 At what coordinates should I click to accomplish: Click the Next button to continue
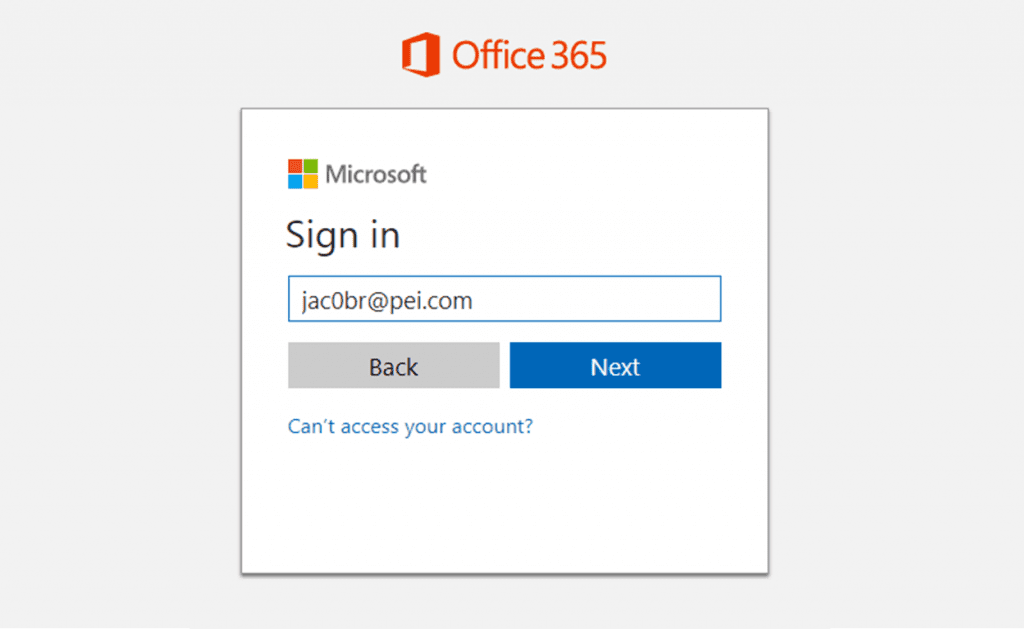615,365
